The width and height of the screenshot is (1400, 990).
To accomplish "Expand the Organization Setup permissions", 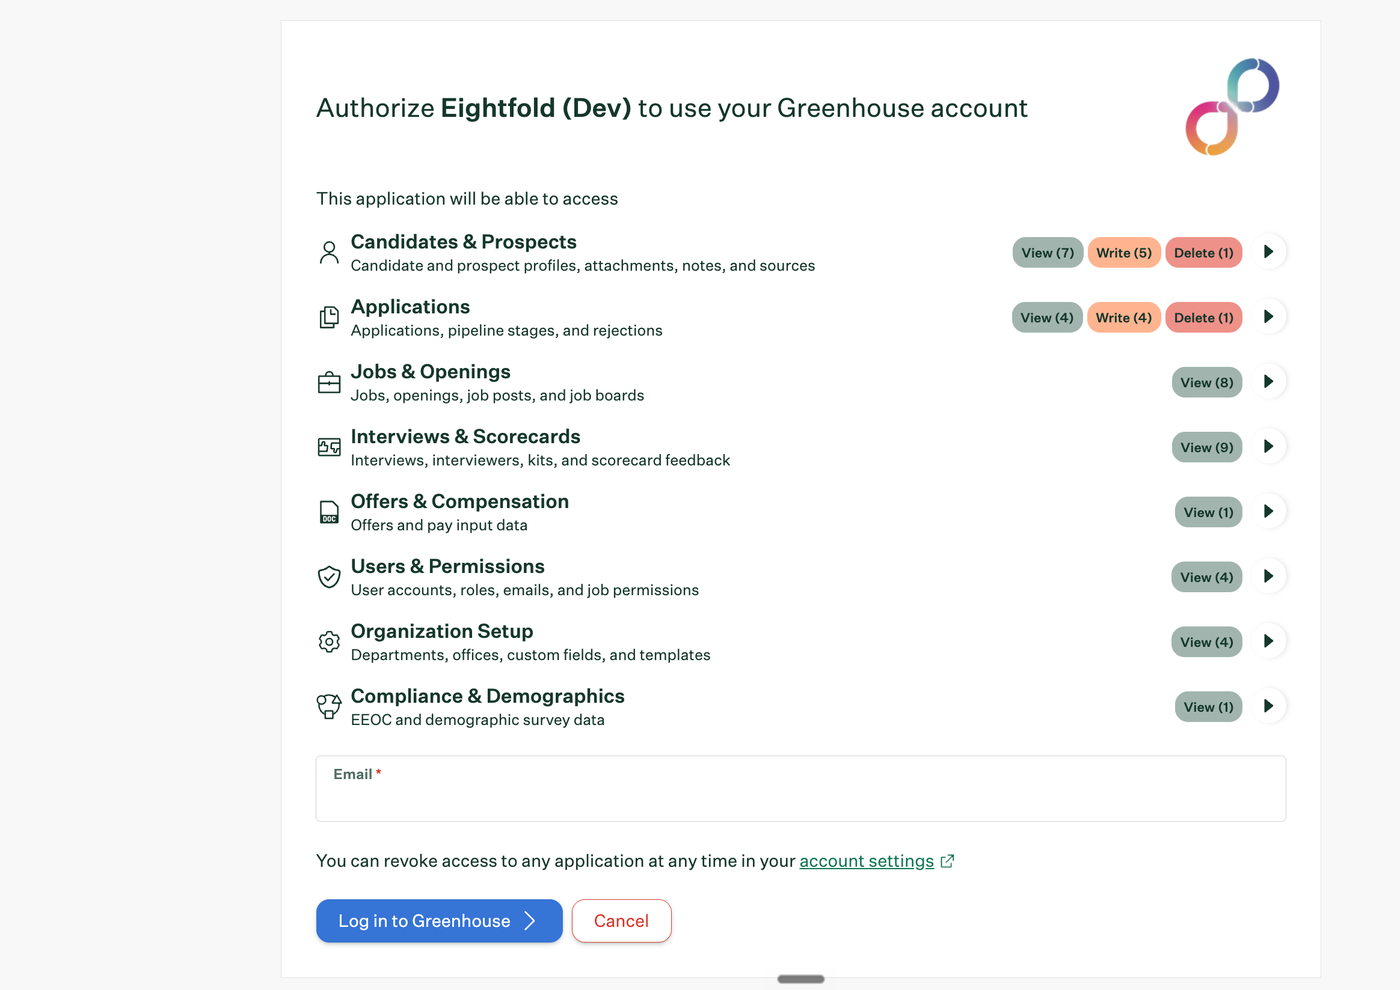I will coord(1268,642).
